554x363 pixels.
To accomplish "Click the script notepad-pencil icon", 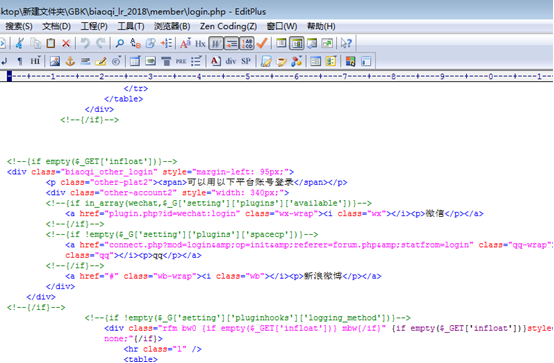I will tap(266, 61).
